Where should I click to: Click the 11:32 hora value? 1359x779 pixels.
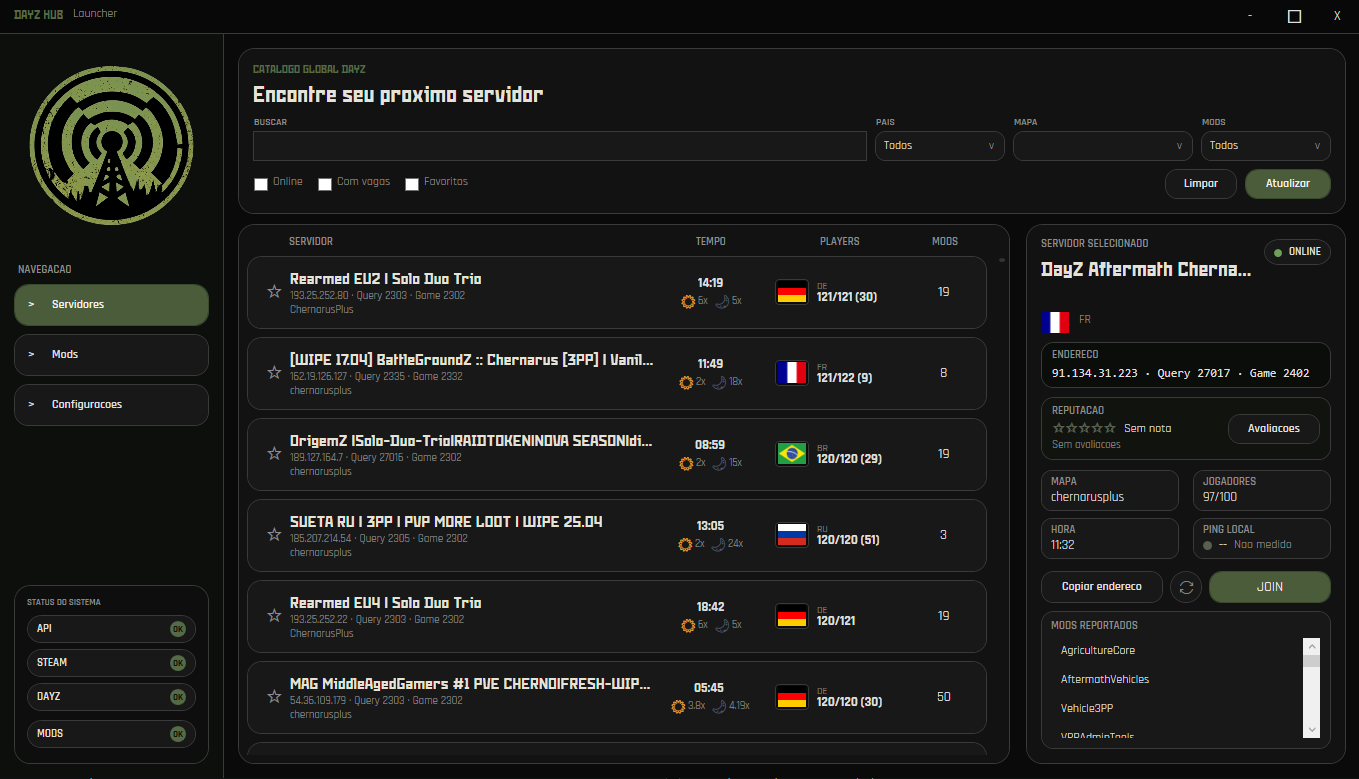point(1063,545)
